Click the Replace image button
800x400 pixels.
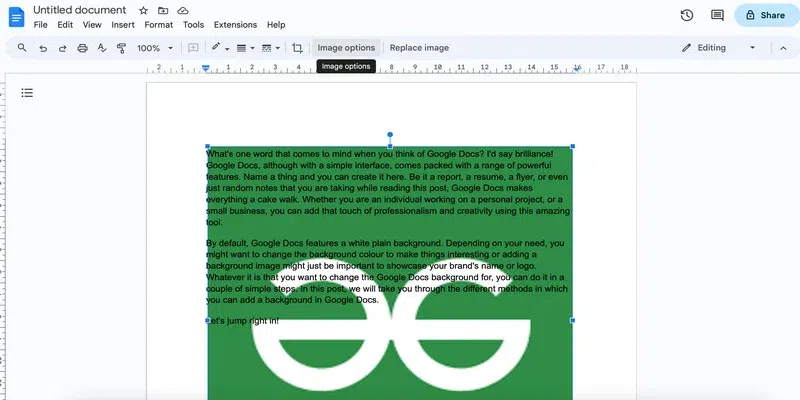tap(419, 47)
